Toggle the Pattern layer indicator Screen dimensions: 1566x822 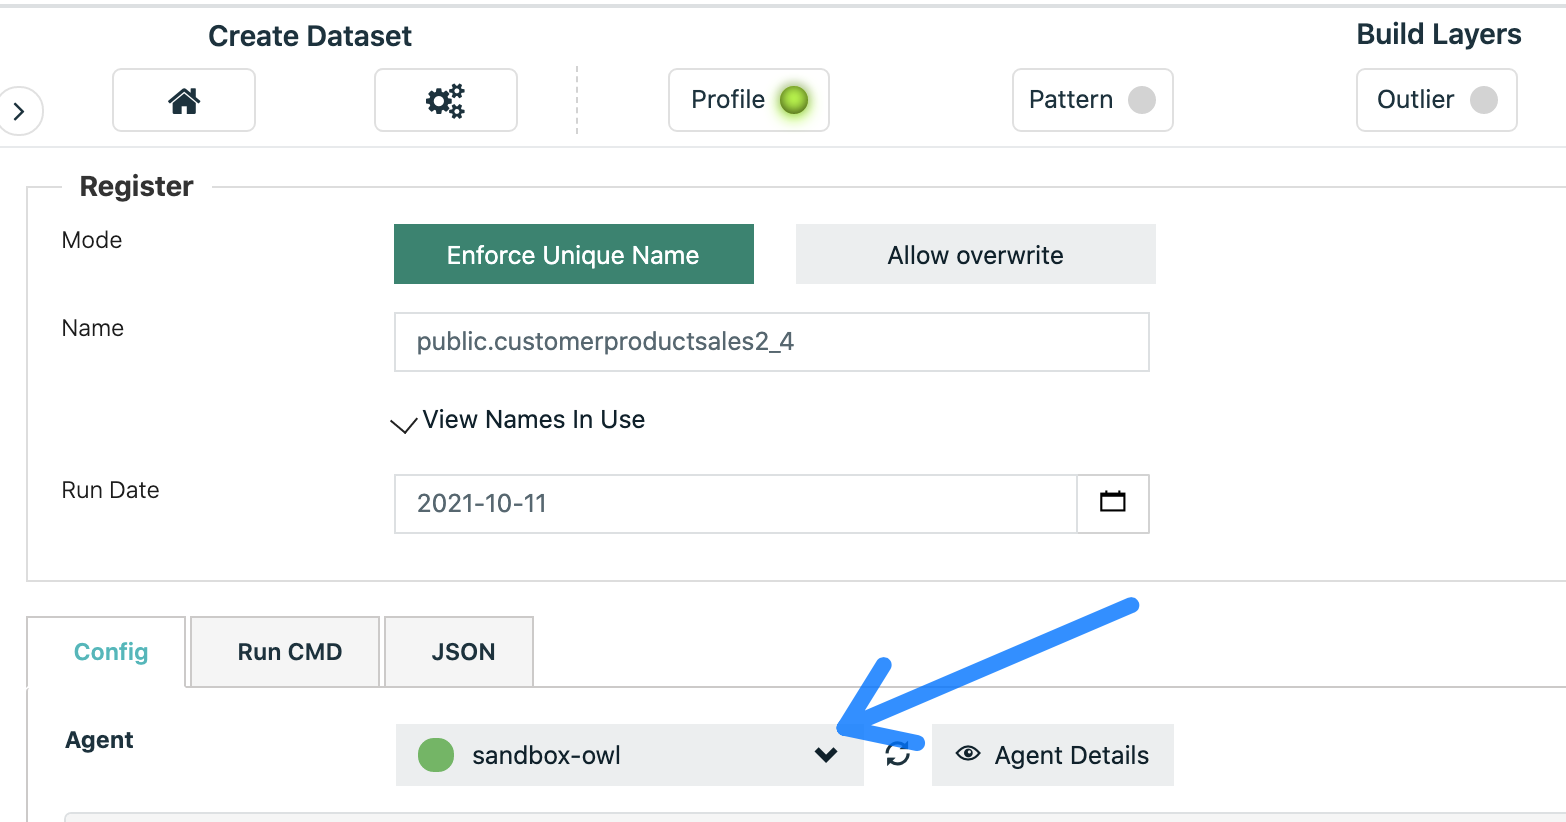(1141, 100)
